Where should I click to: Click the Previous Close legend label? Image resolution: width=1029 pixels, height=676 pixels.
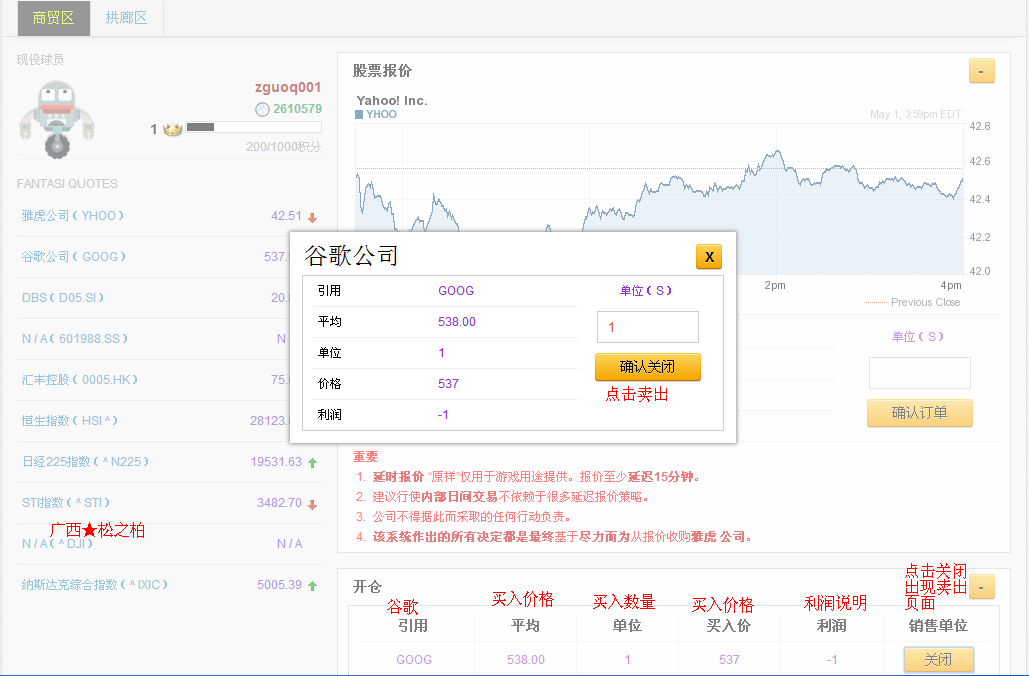click(x=925, y=303)
